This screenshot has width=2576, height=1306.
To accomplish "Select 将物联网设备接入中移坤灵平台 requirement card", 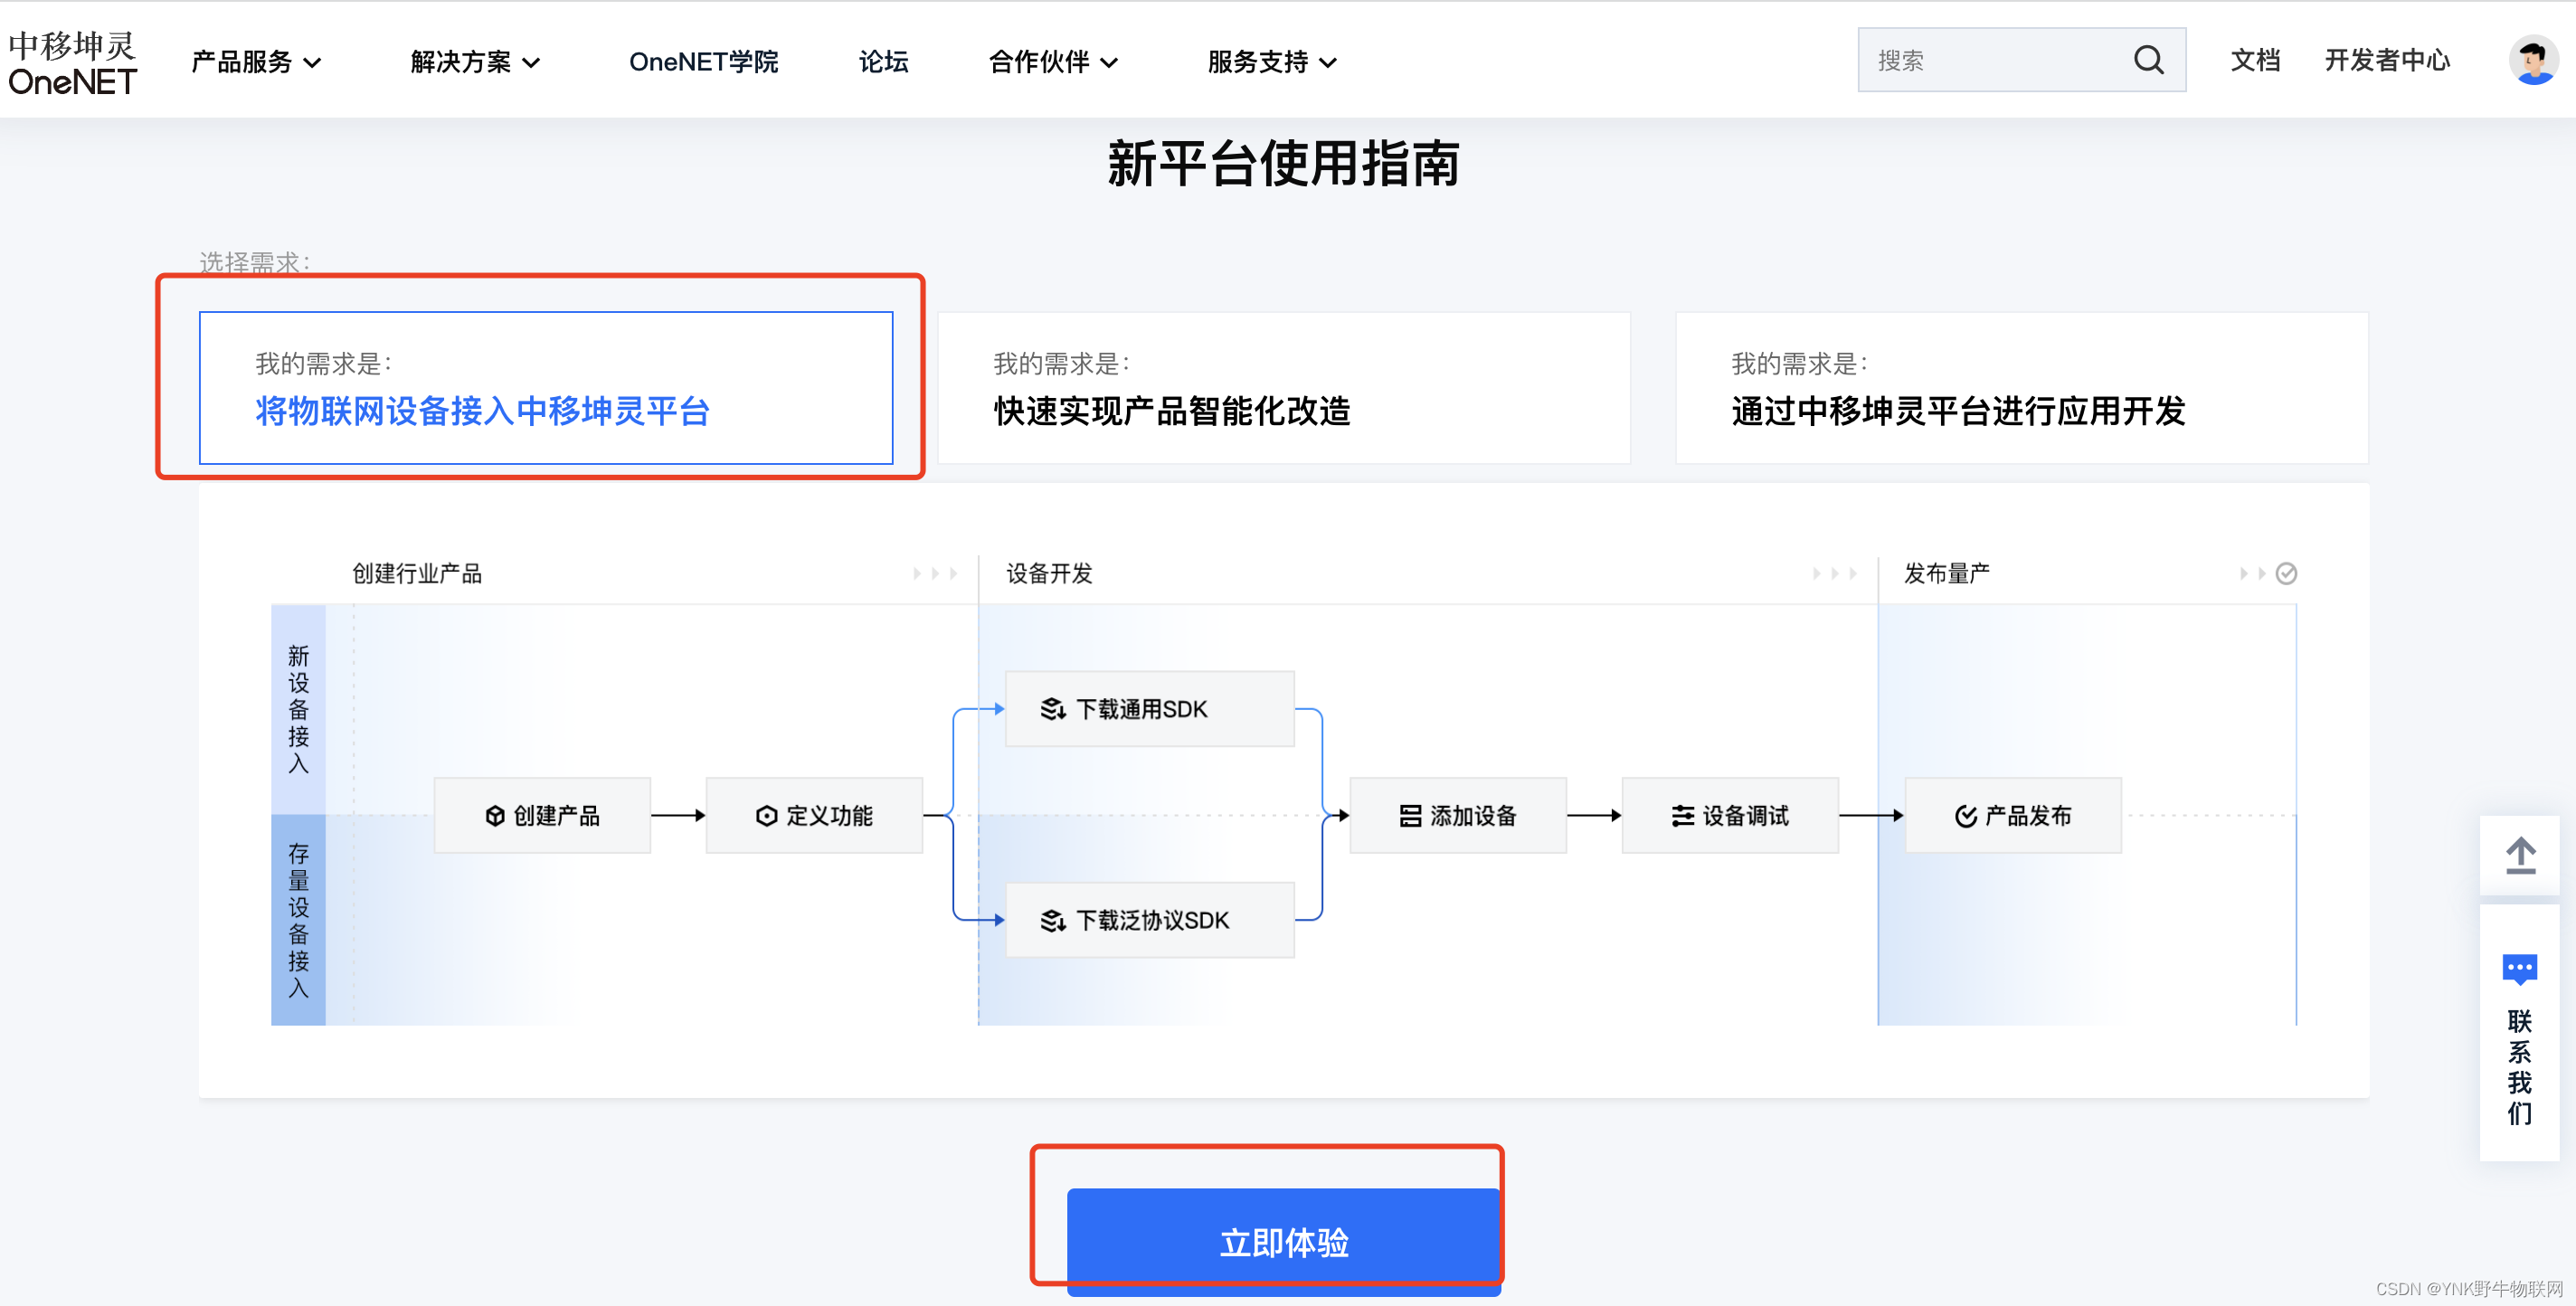I will [x=546, y=388].
